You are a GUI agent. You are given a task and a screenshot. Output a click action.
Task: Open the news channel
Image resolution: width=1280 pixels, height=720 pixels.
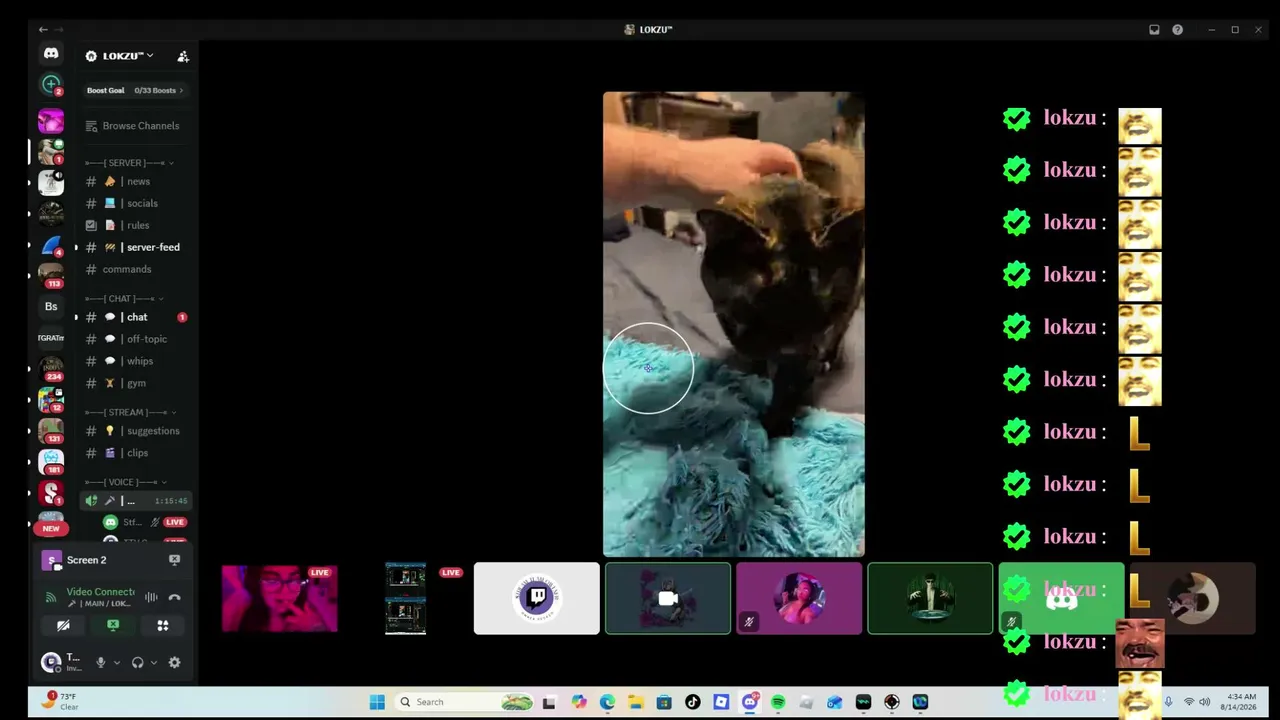[x=136, y=181]
